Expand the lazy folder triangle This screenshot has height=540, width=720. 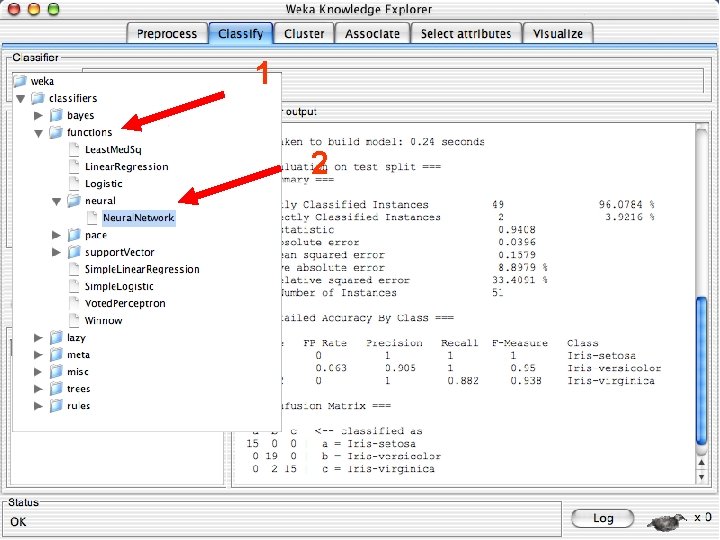(x=39, y=338)
